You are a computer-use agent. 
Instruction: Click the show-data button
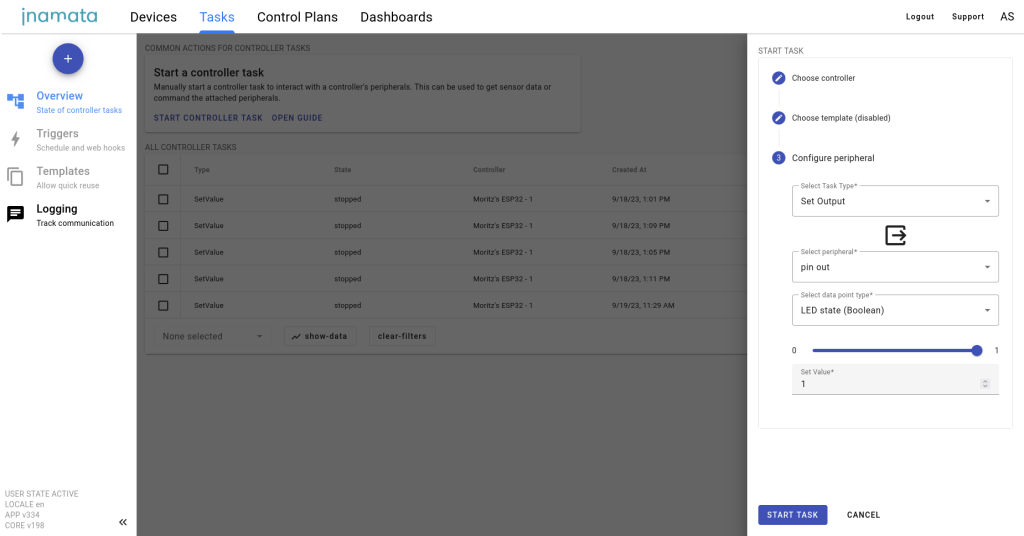pyautogui.click(x=320, y=336)
